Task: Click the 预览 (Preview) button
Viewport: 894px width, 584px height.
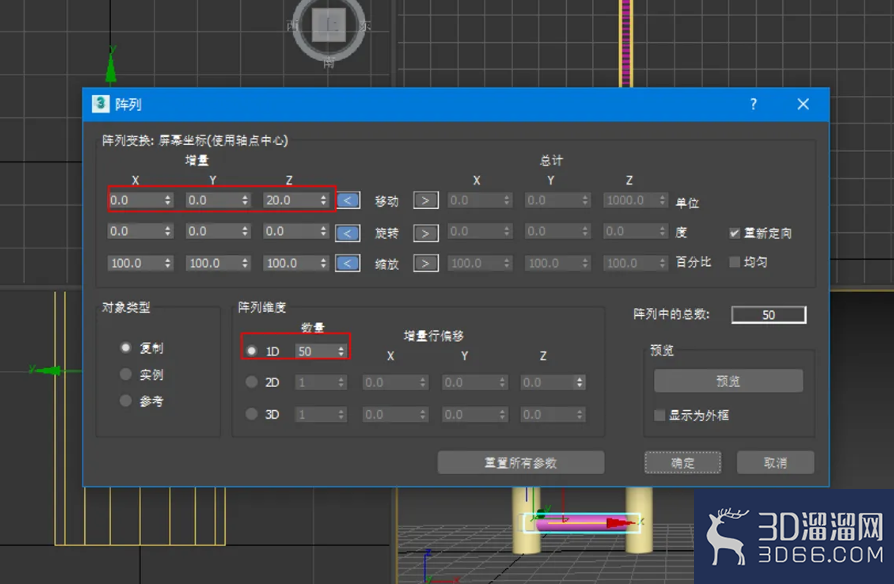Action: 728,381
